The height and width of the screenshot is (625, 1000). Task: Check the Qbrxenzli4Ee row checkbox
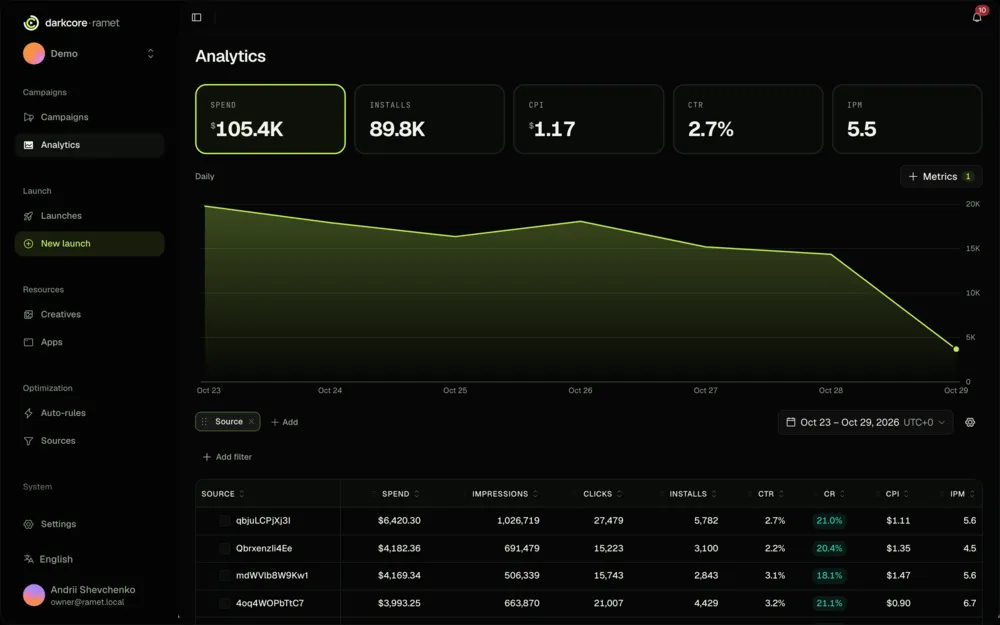pyautogui.click(x=224, y=548)
